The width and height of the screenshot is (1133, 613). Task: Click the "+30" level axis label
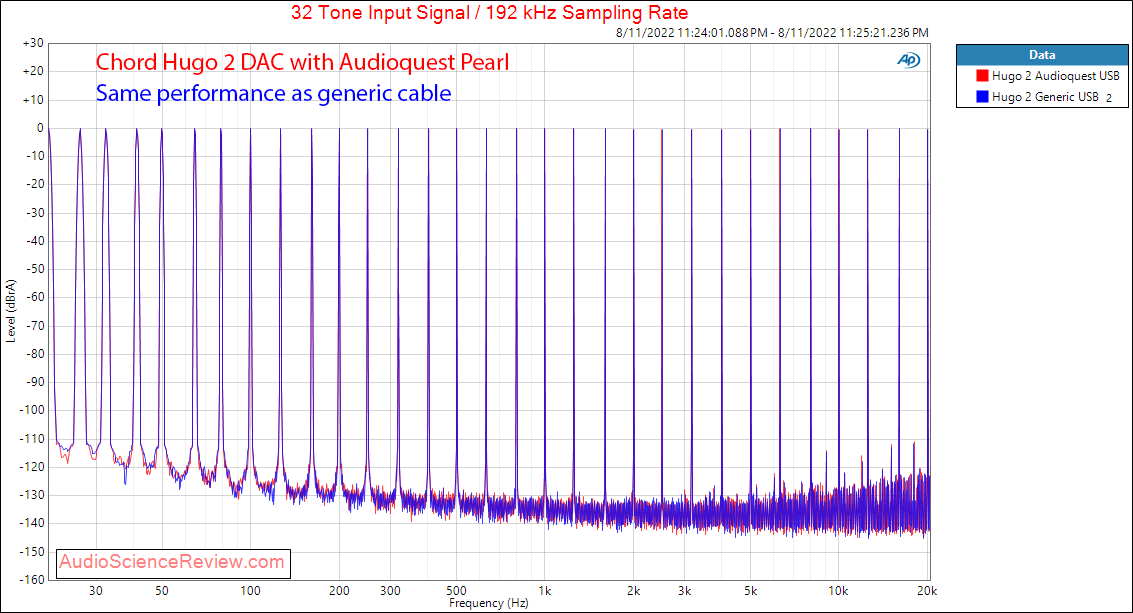coord(33,43)
